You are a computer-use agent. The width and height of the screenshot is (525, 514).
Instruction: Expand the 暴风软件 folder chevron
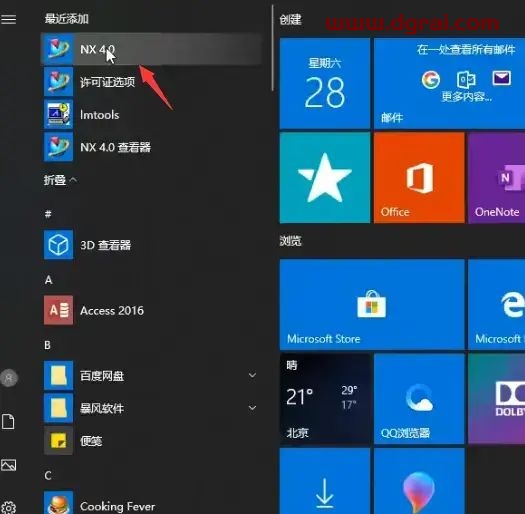(x=252, y=408)
